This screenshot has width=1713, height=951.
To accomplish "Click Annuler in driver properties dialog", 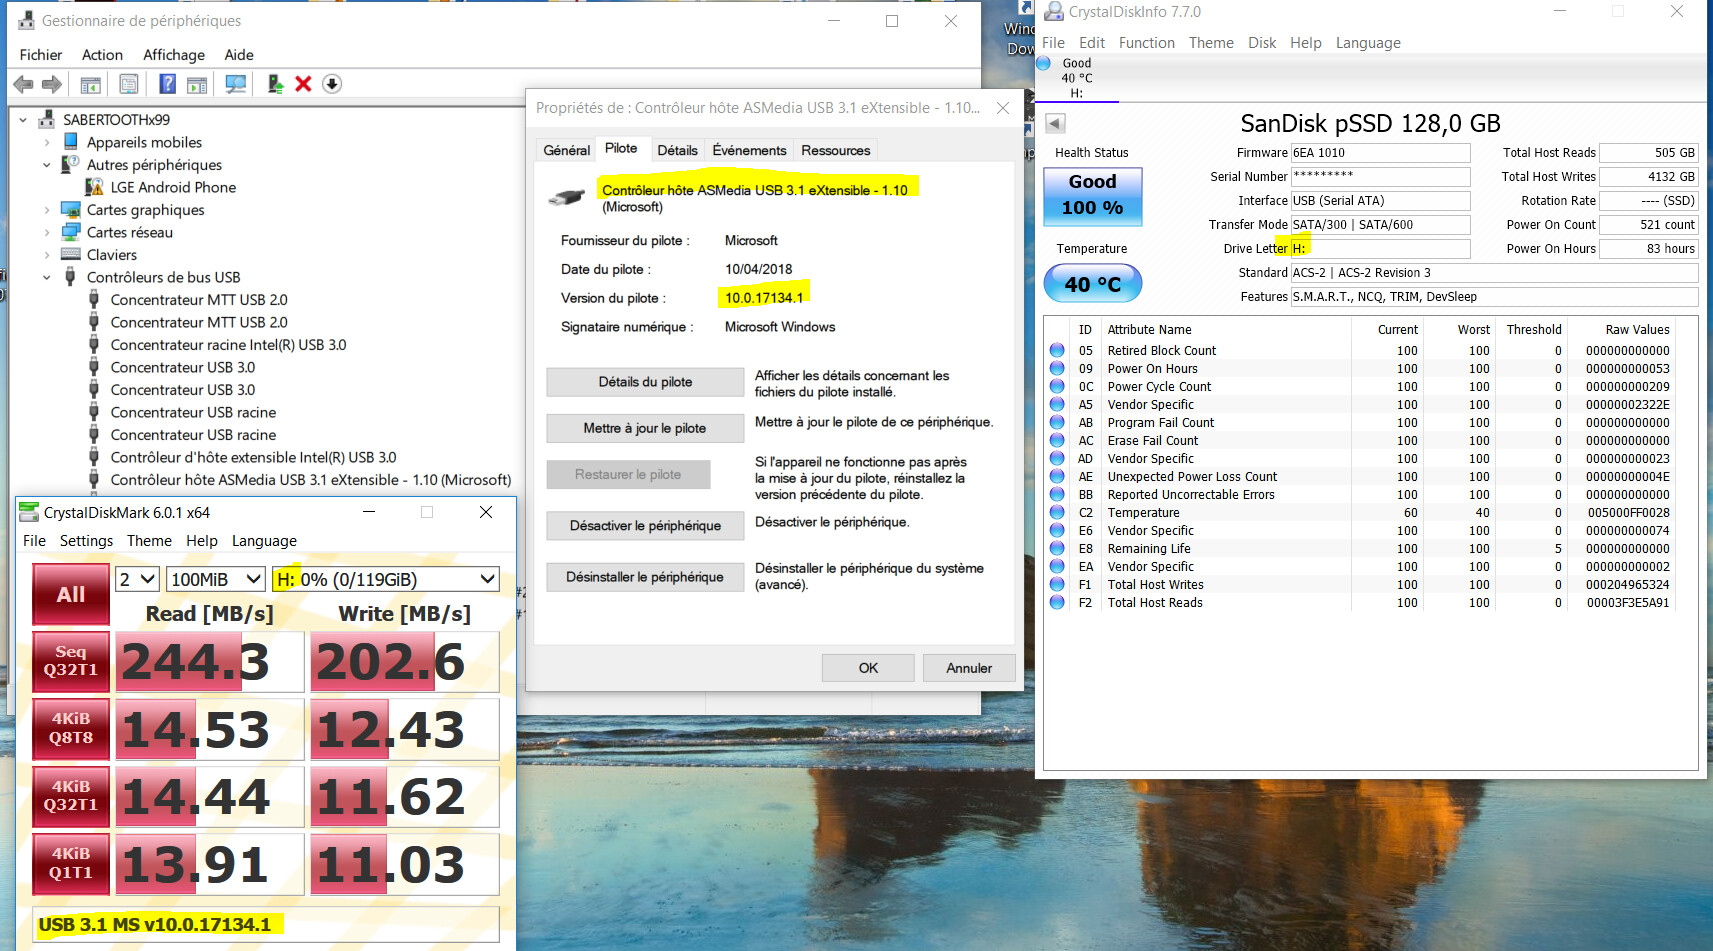I will (x=969, y=668).
